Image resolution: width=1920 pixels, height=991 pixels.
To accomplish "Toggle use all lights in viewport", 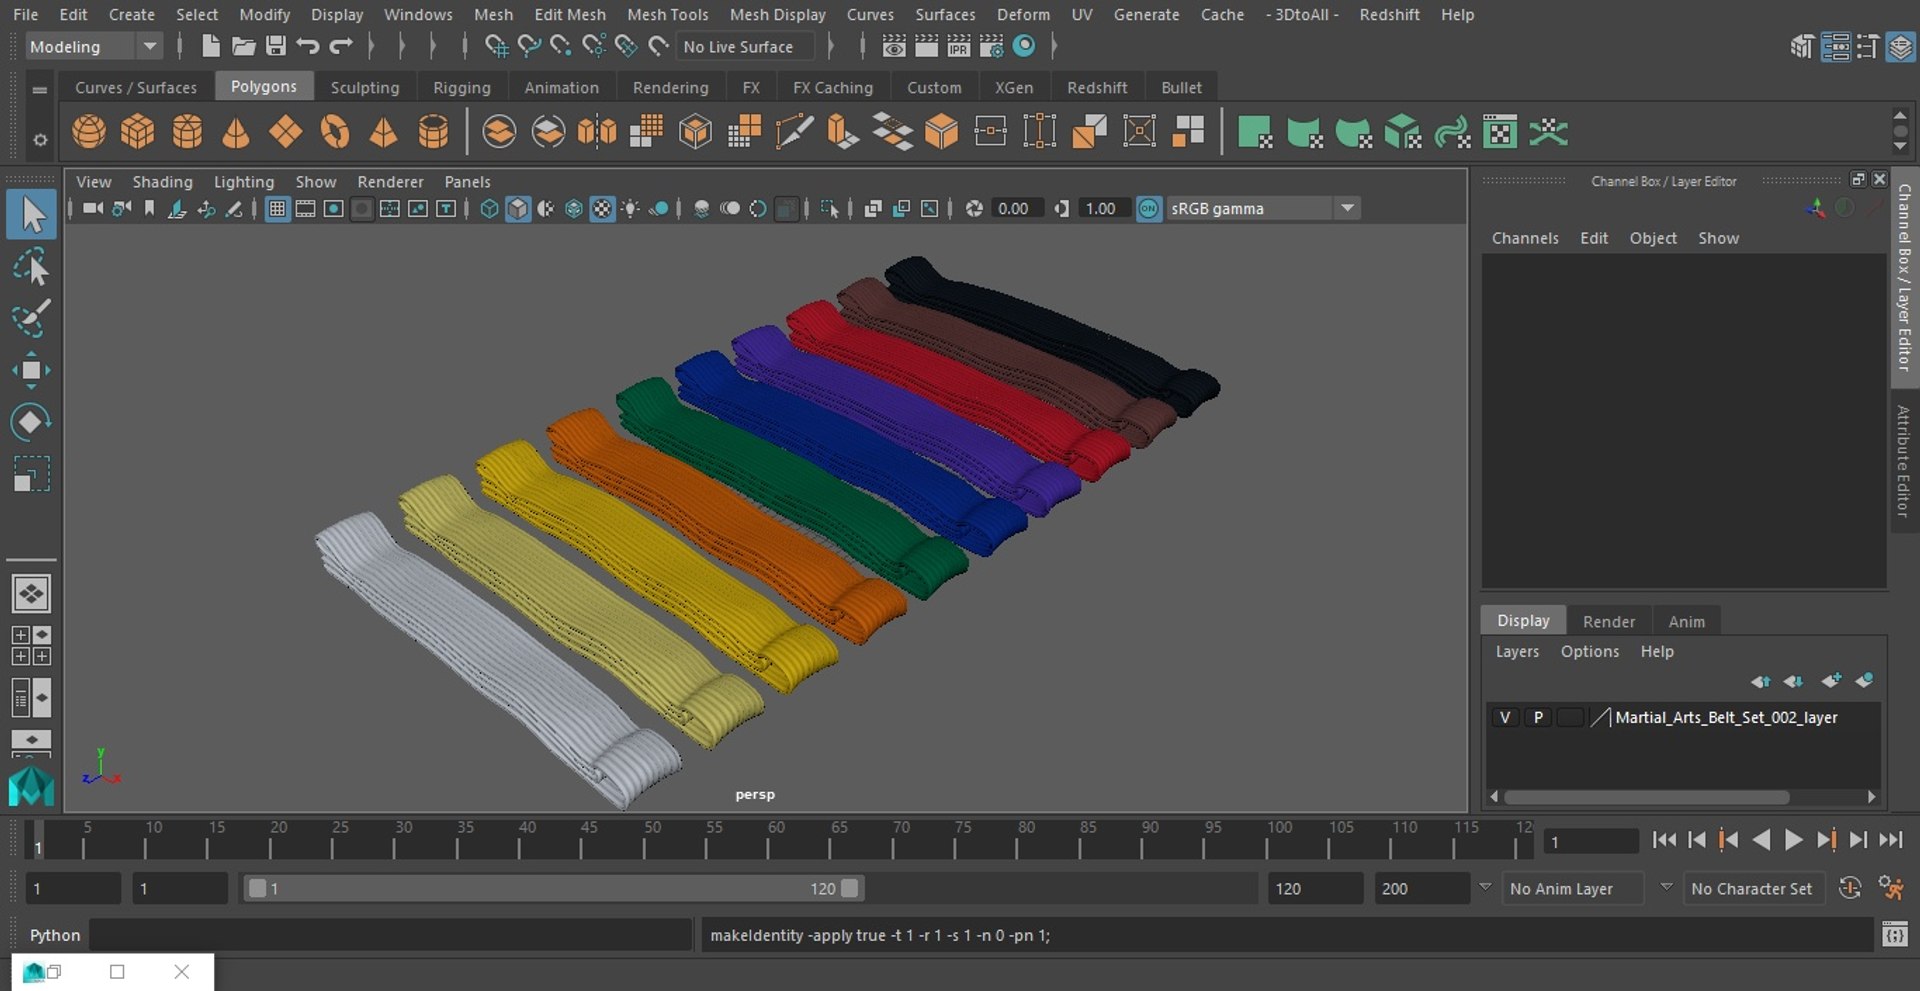I will pyautogui.click(x=631, y=208).
